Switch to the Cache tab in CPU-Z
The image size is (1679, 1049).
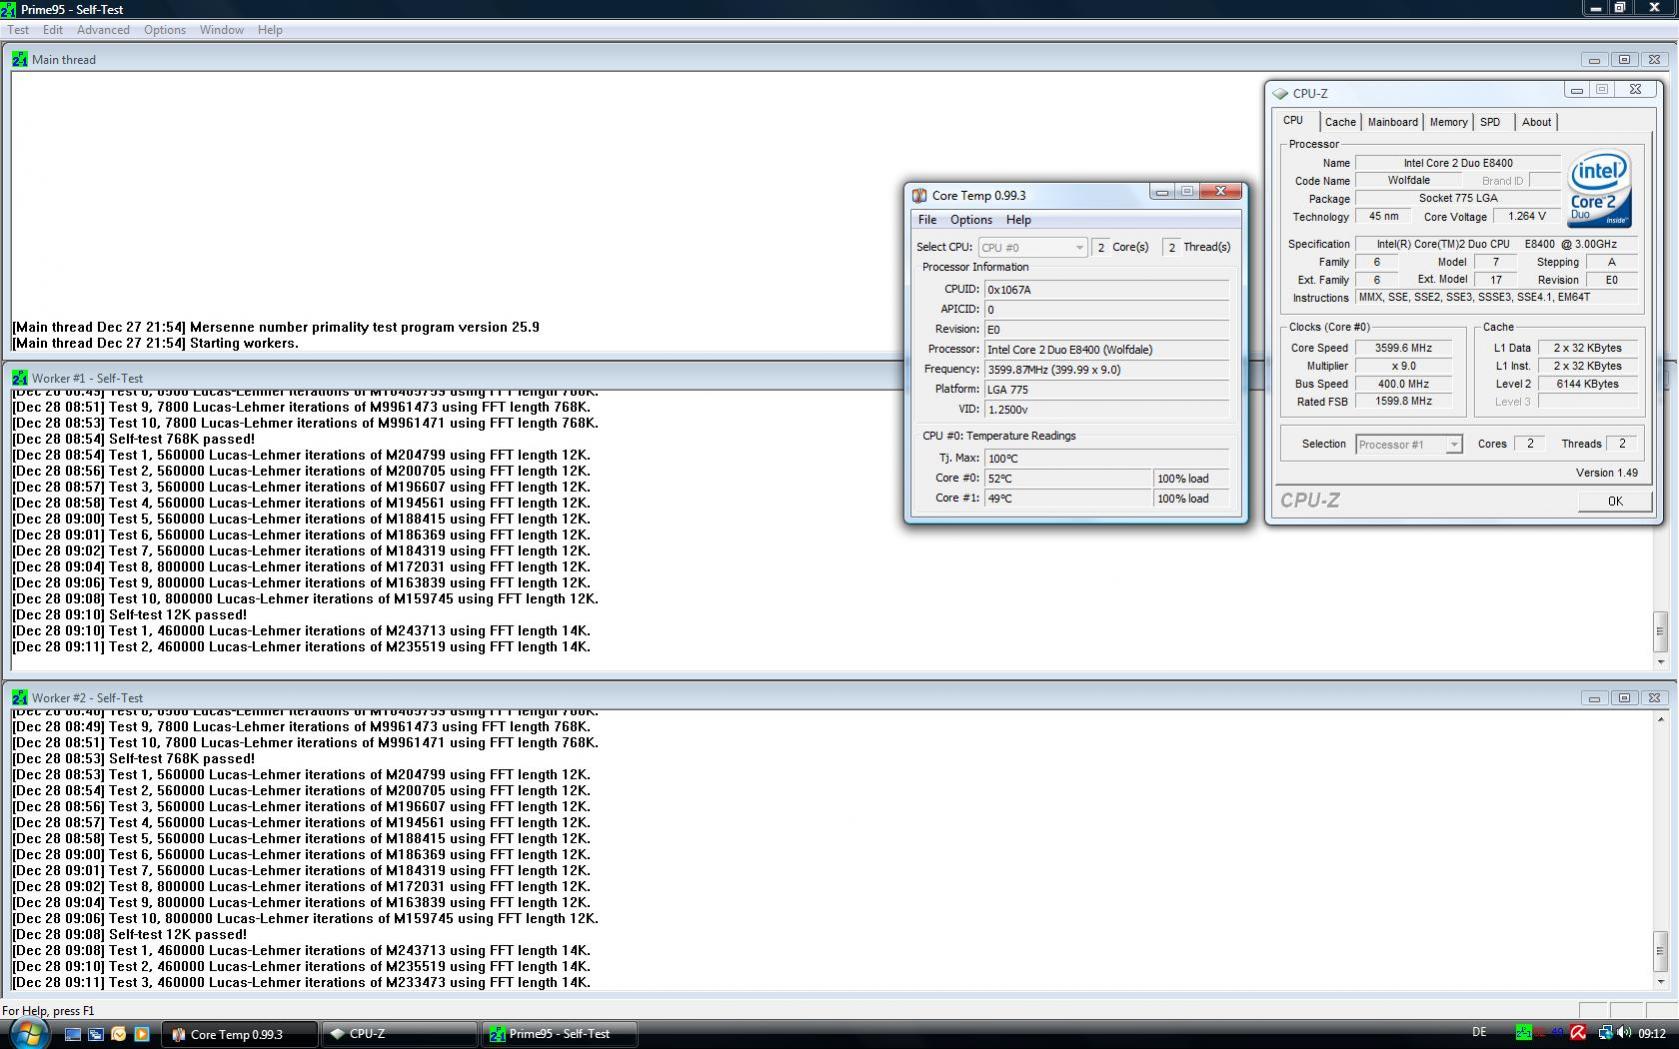[1340, 122]
